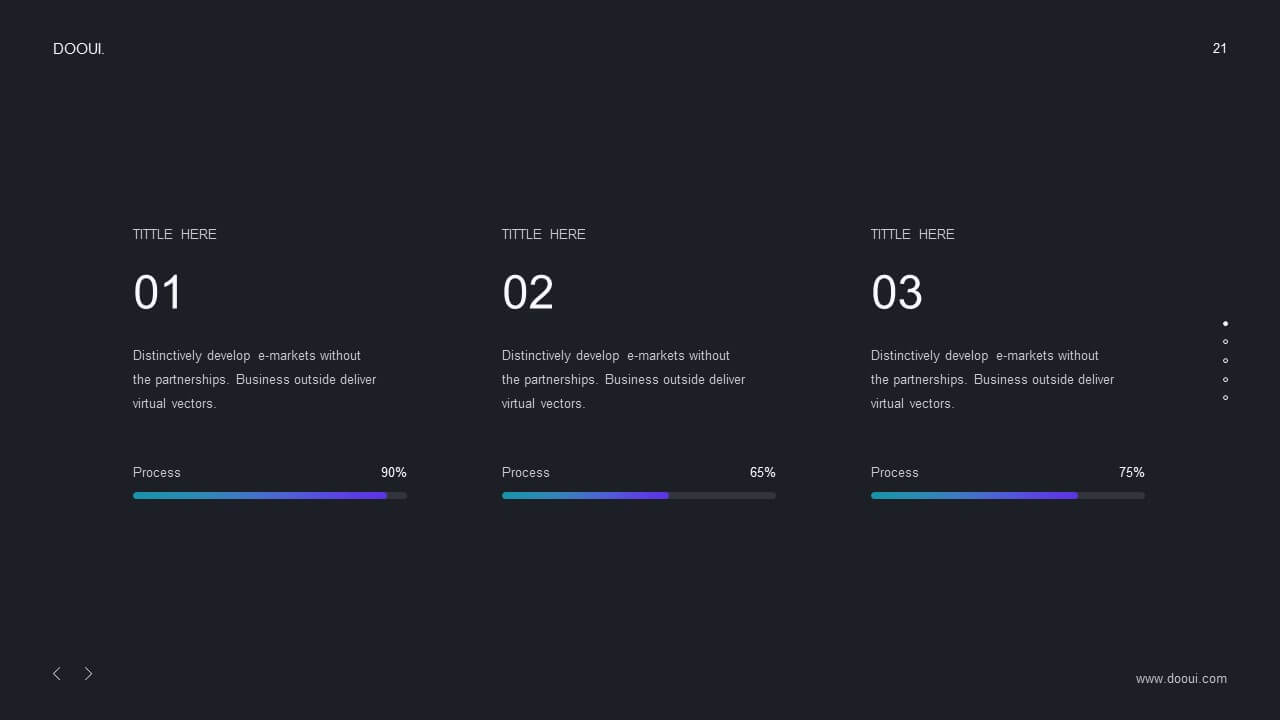Click the 65% value label
The width and height of the screenshot is (1280, 720).
(x=763, y=472)
